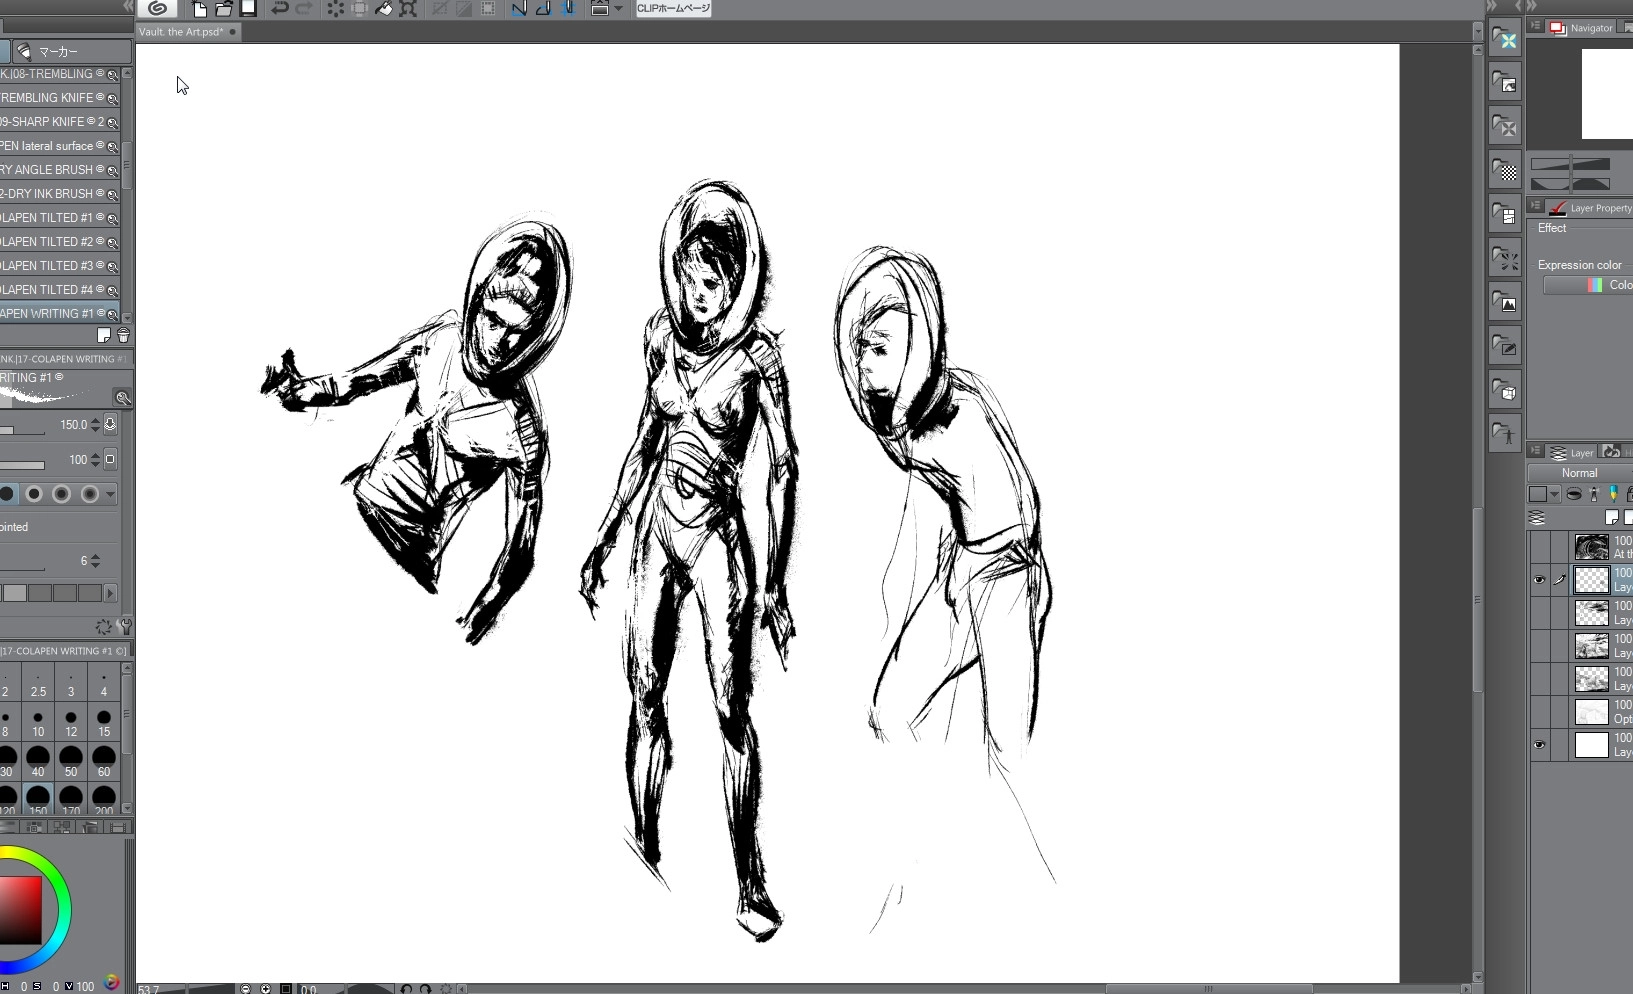Click the Clip Studio launcher icon

157,9
